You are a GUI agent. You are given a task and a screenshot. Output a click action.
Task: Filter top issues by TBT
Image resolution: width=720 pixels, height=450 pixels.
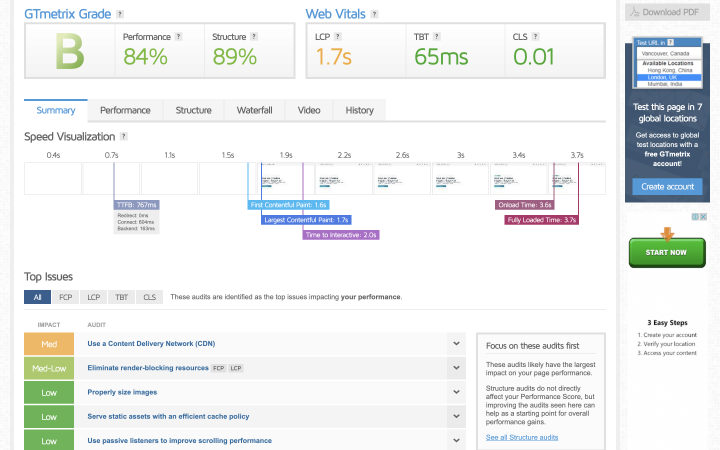[x=122, y=297]
